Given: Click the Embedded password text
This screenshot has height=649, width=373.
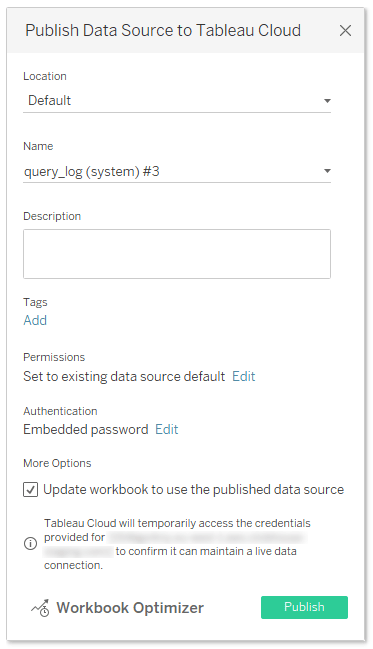Looking at the screenshot, I should [x=86, y=429].
